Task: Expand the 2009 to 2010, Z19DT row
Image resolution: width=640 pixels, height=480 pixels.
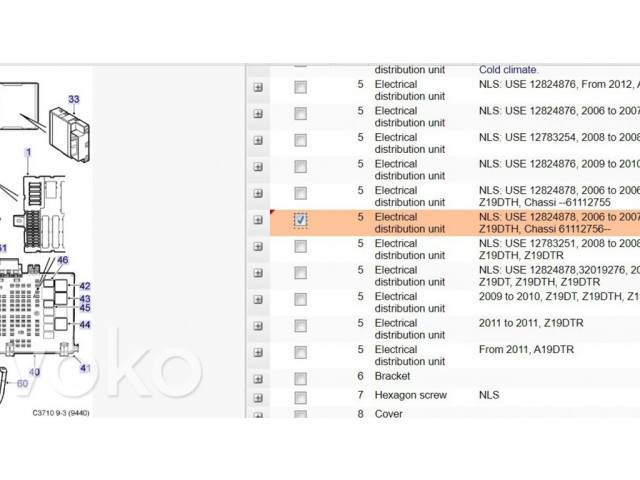Action: click(x=258, y=300)
